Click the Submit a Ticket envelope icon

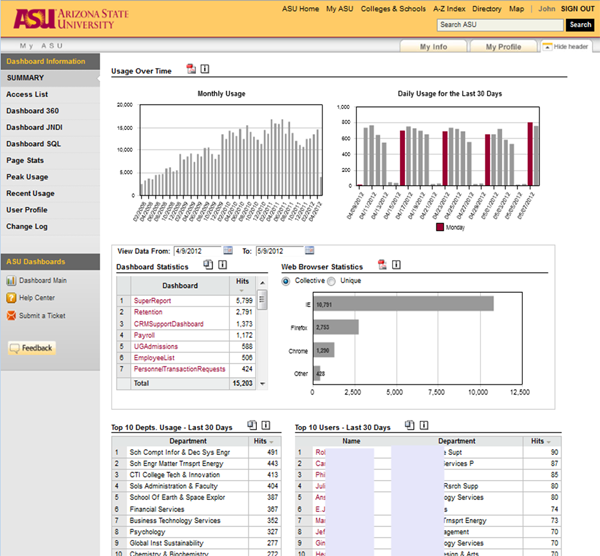[11, 315]
